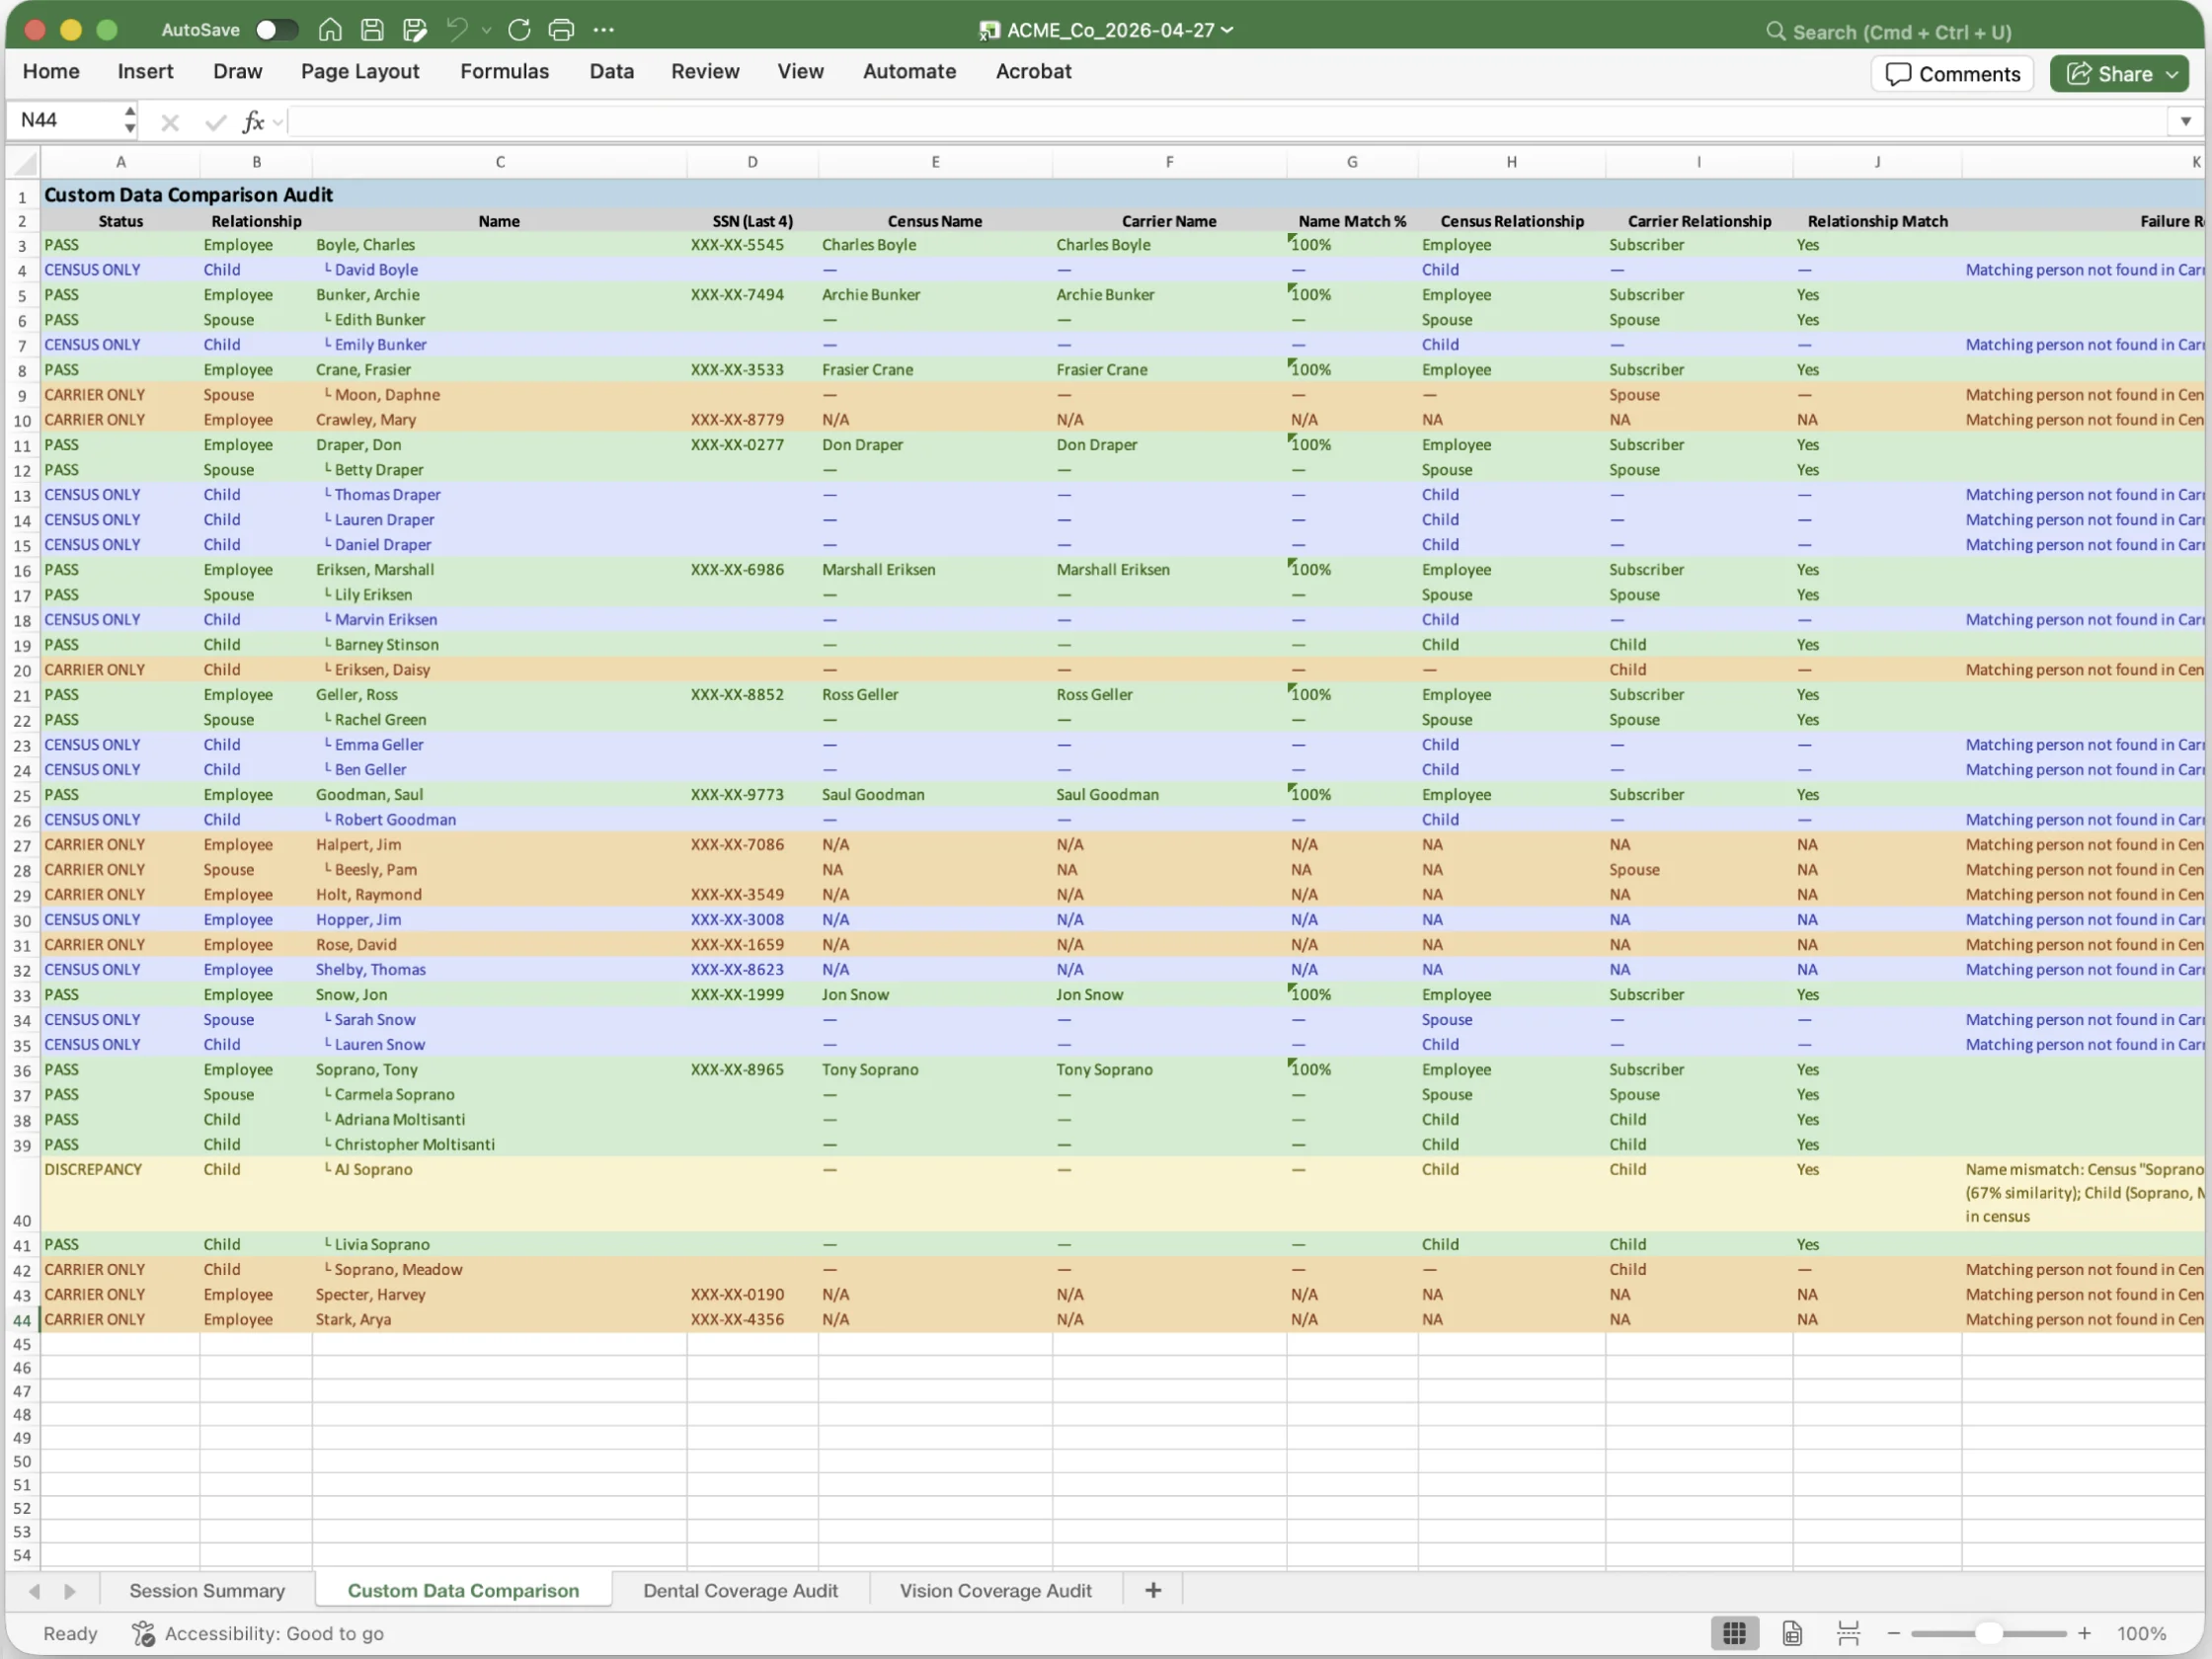
Task: Expand the undo history dropdown arrow
Action: pyautogui.click(x=486, y=30)
